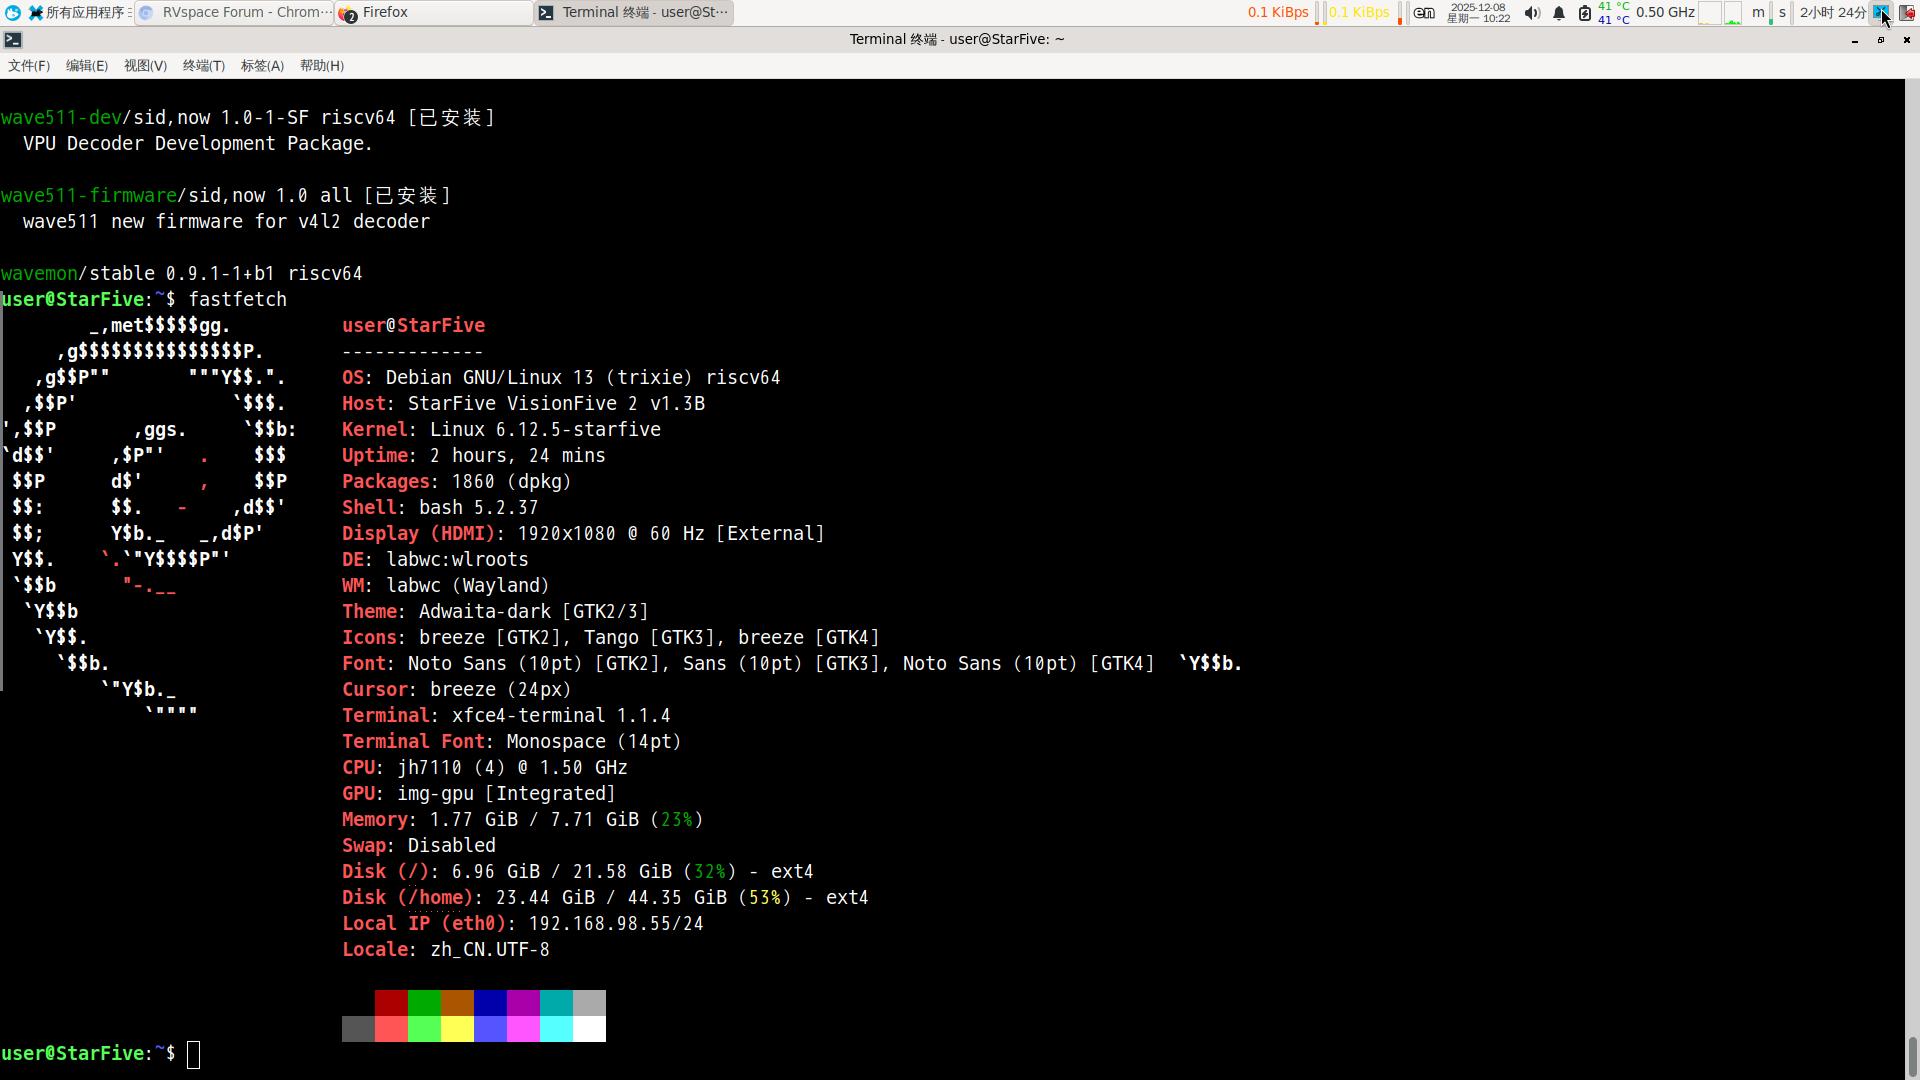Viewport: 1920px width, 1080px height.
Task: Open the 终端(T) menu
Action: tap(204, 66)
